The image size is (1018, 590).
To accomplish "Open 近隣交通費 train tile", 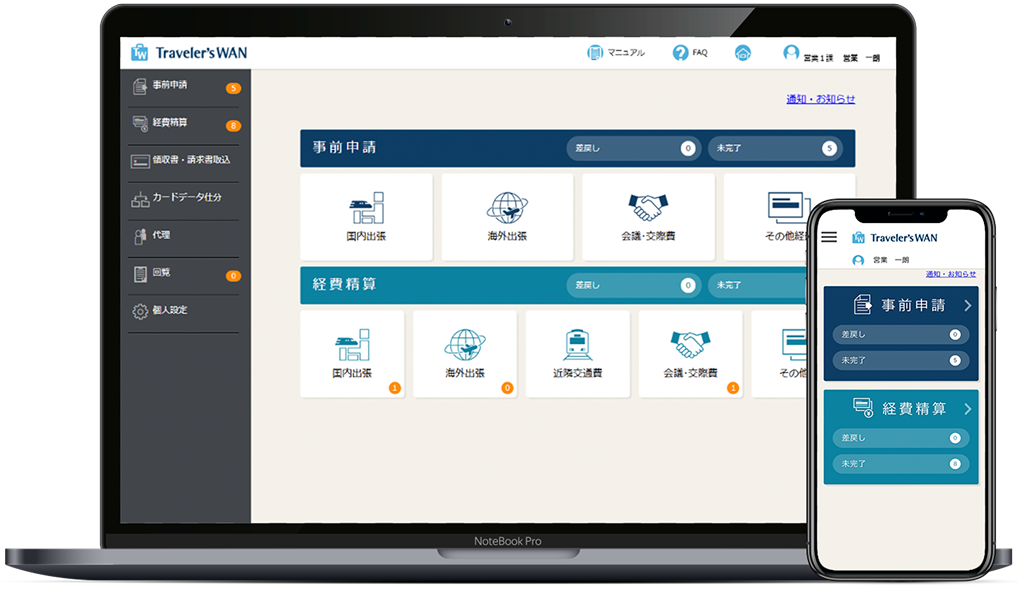I will [x=578, y=353].
